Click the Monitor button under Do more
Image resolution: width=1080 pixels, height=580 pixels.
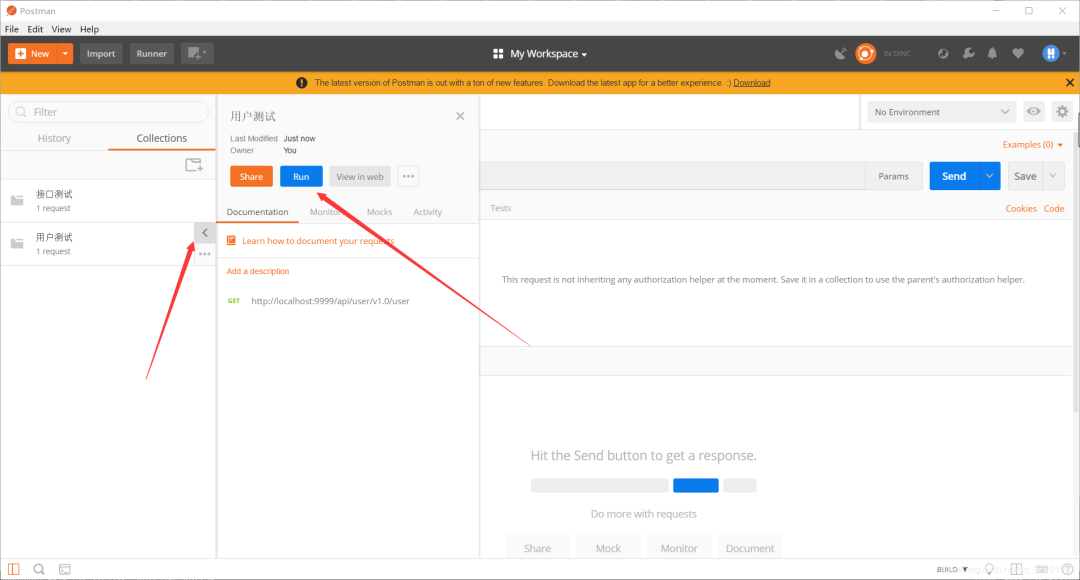[679, 548]
